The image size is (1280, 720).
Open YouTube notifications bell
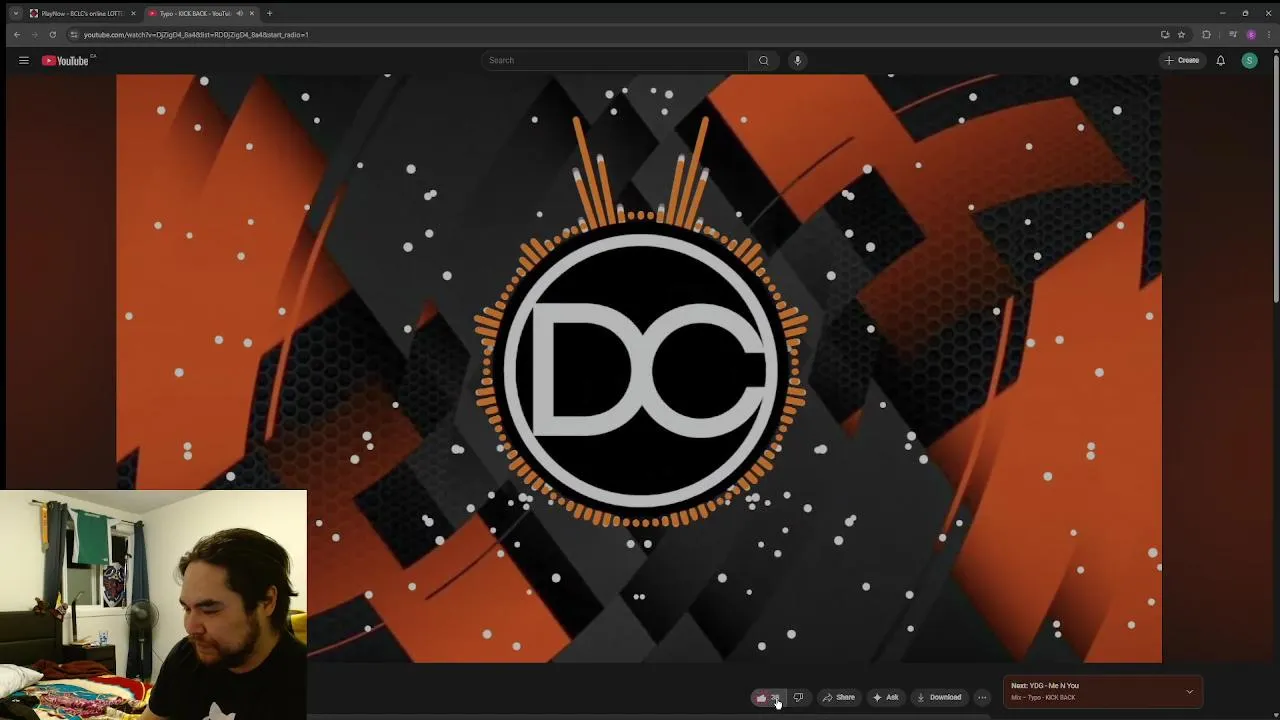1220,60
